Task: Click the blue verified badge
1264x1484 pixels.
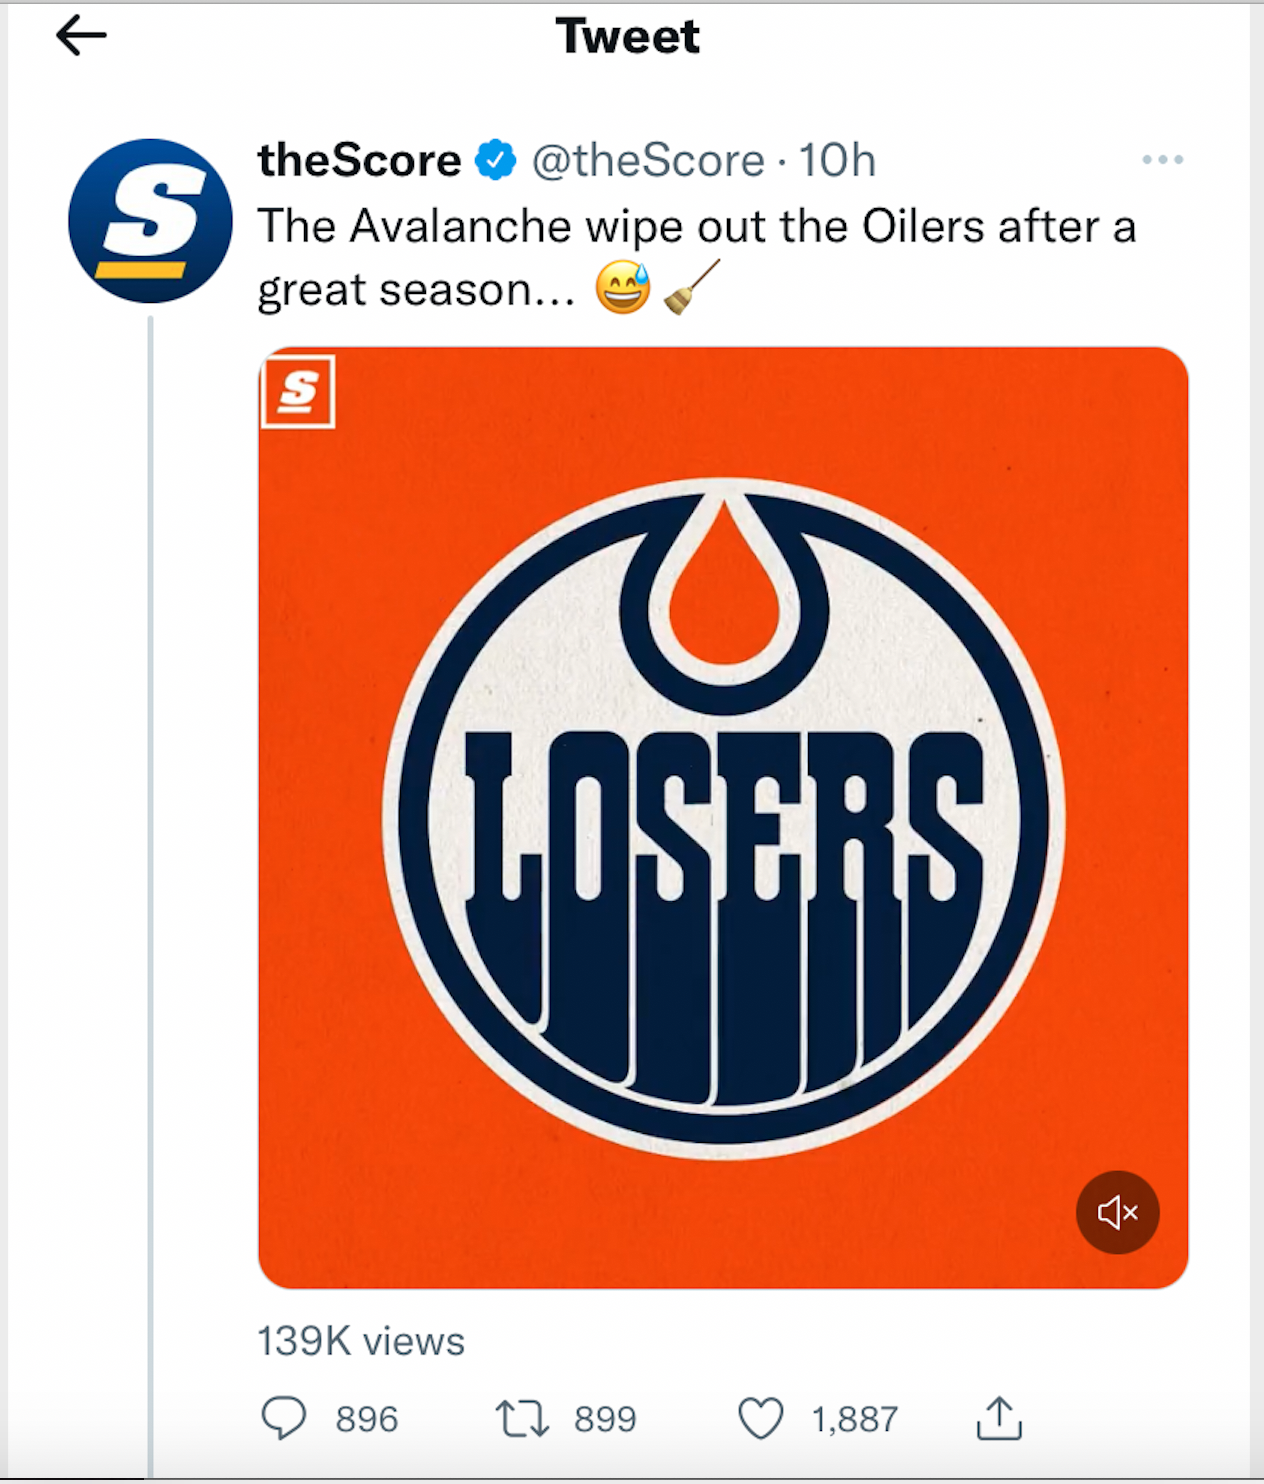Action: [495, 160]
